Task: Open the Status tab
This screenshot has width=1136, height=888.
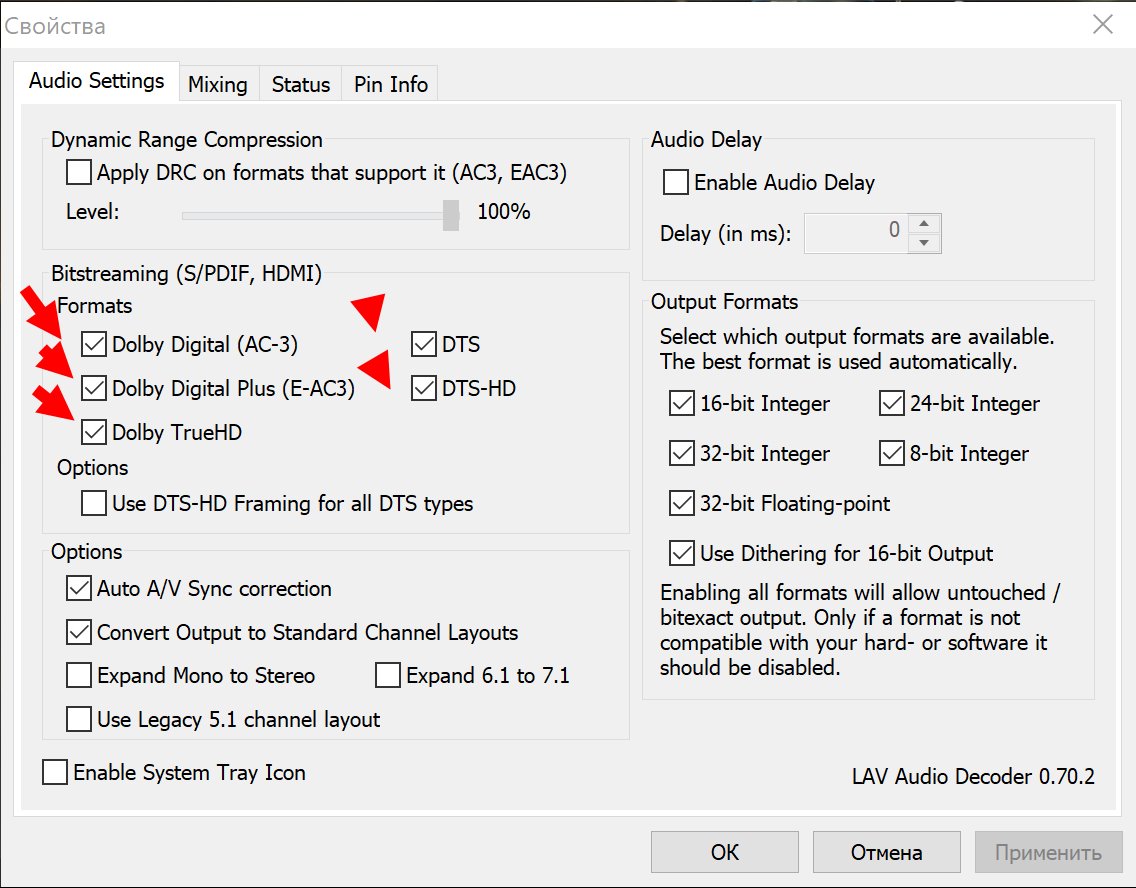Action: [300, 85]
